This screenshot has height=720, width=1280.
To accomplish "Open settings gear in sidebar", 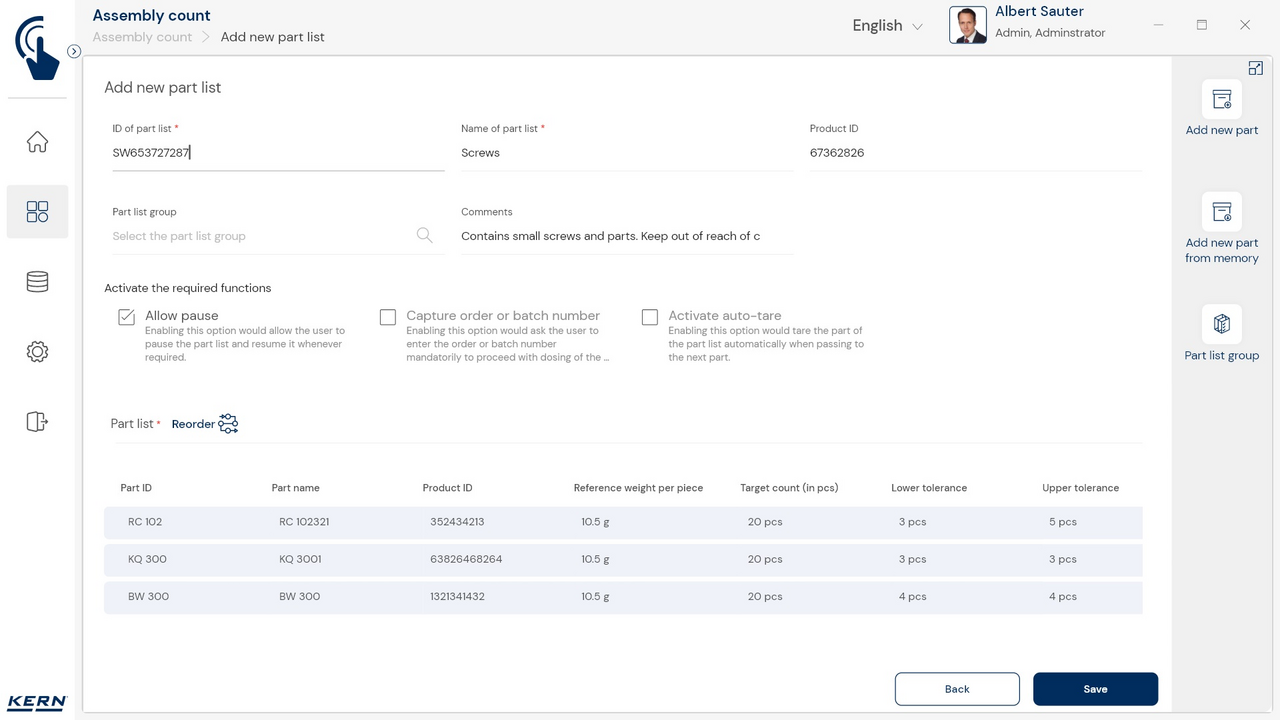I will coord(37,352).
